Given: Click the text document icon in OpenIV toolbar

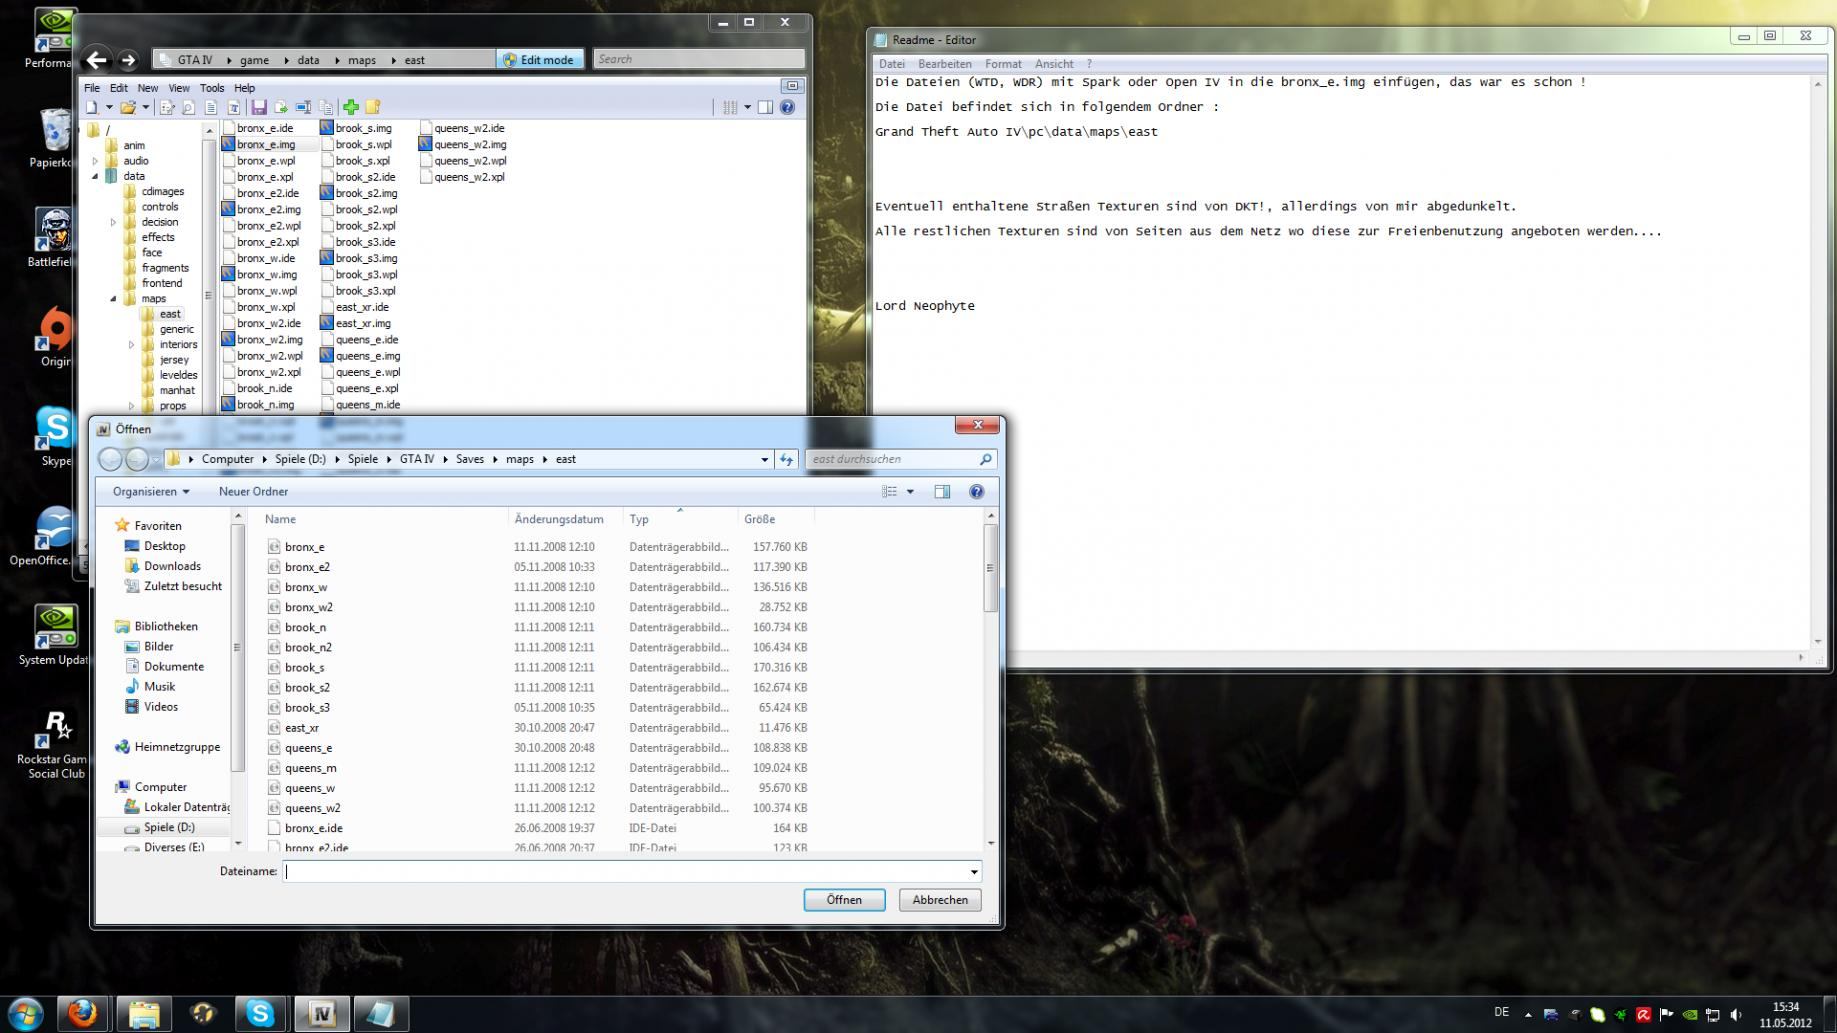Looking at the screenshot, I should coord(211,107).
